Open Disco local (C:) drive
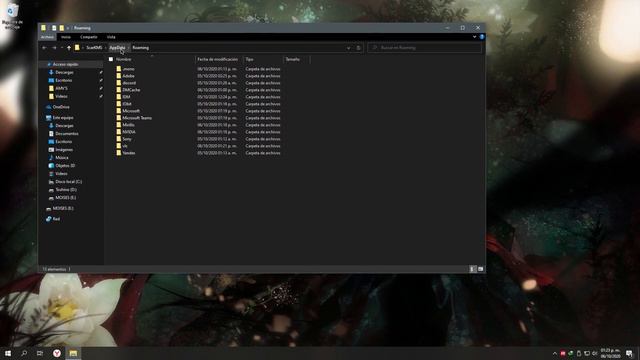640x360 pixels. pyautogui.click(x=68, y=182)
